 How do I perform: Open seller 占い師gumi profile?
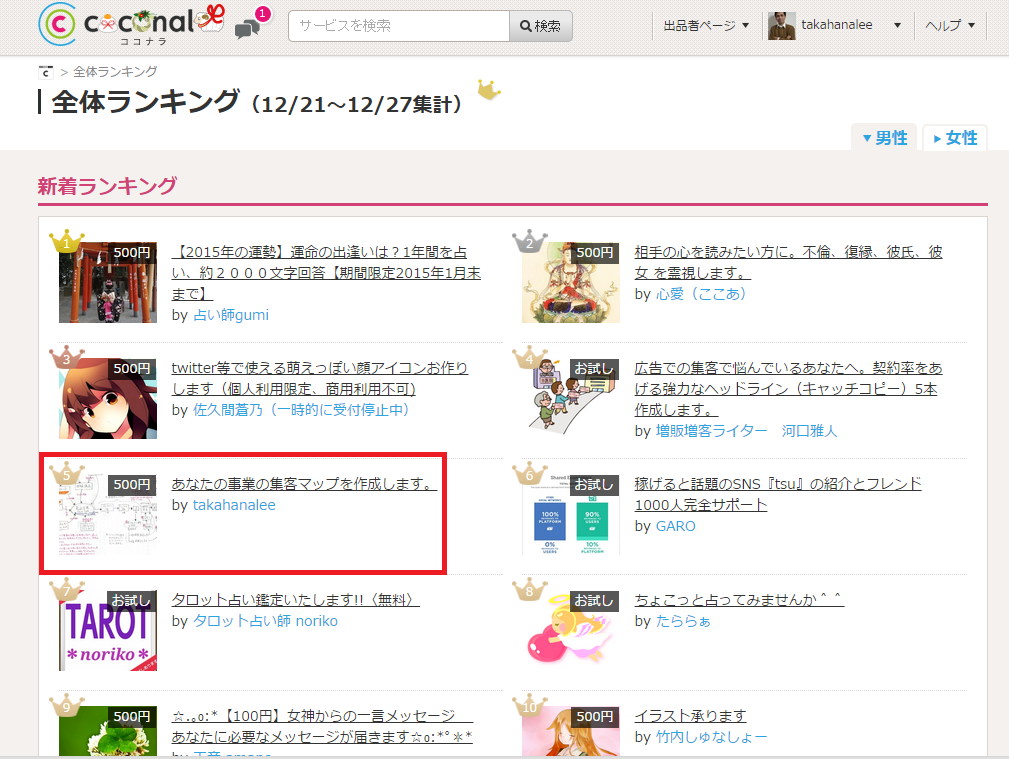[231, 315]
